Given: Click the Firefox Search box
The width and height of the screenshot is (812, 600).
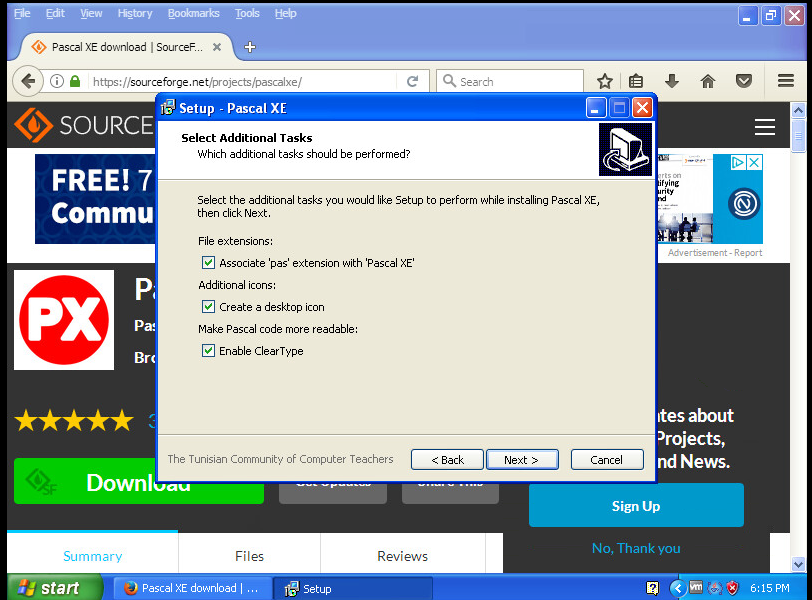Looking at the screenshot, I should [510, 81].
